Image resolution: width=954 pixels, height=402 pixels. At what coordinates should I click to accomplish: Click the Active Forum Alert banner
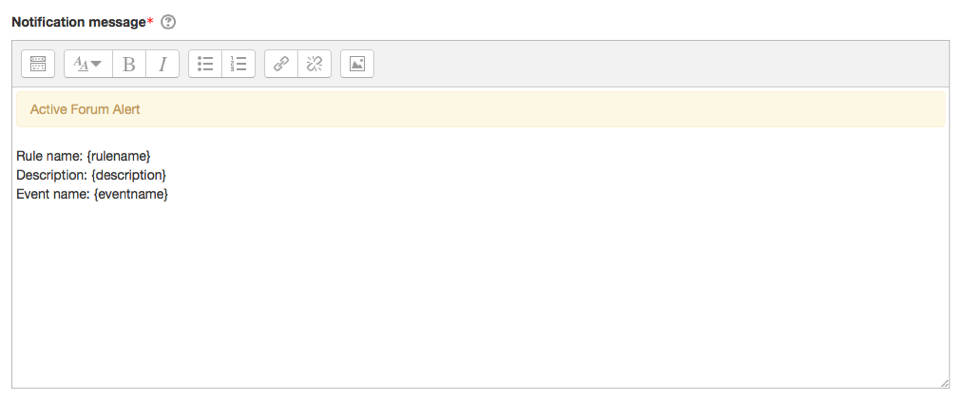pos(480,109)
